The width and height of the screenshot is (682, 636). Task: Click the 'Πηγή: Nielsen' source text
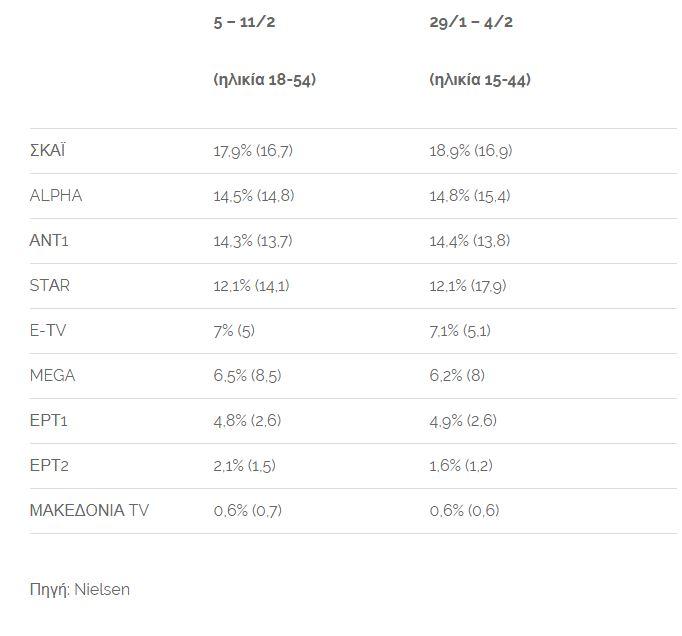[80, 589]
